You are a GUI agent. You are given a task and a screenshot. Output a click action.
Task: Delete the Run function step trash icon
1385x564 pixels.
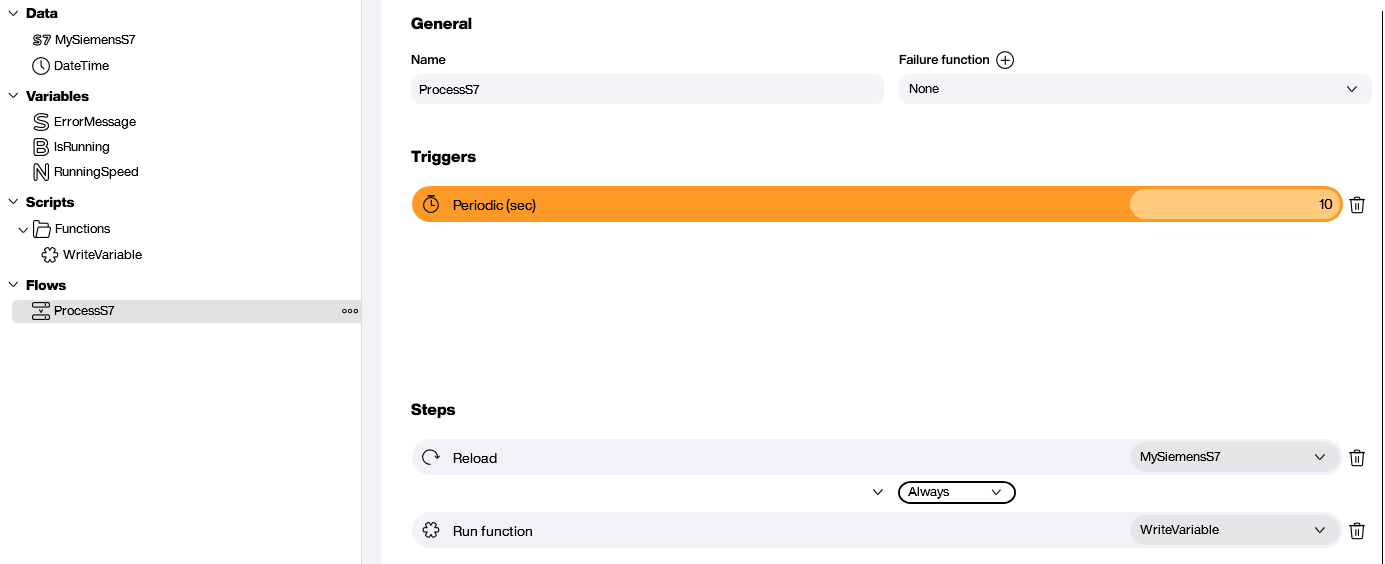pos(1357,531)
